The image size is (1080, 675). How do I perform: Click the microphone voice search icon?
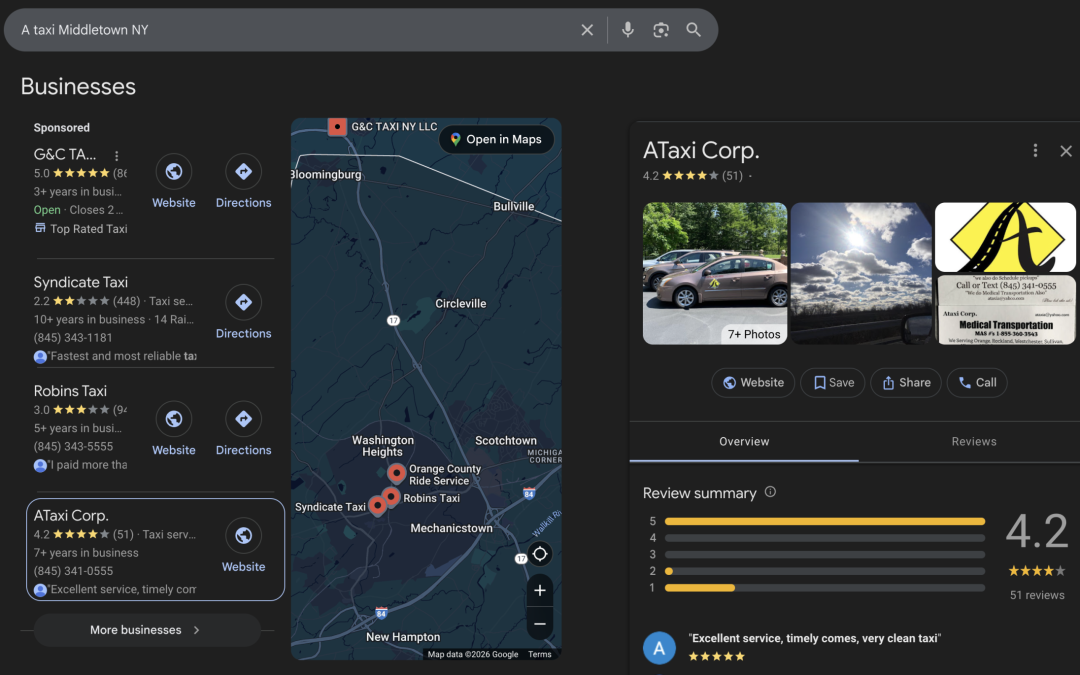pos(627,30)
